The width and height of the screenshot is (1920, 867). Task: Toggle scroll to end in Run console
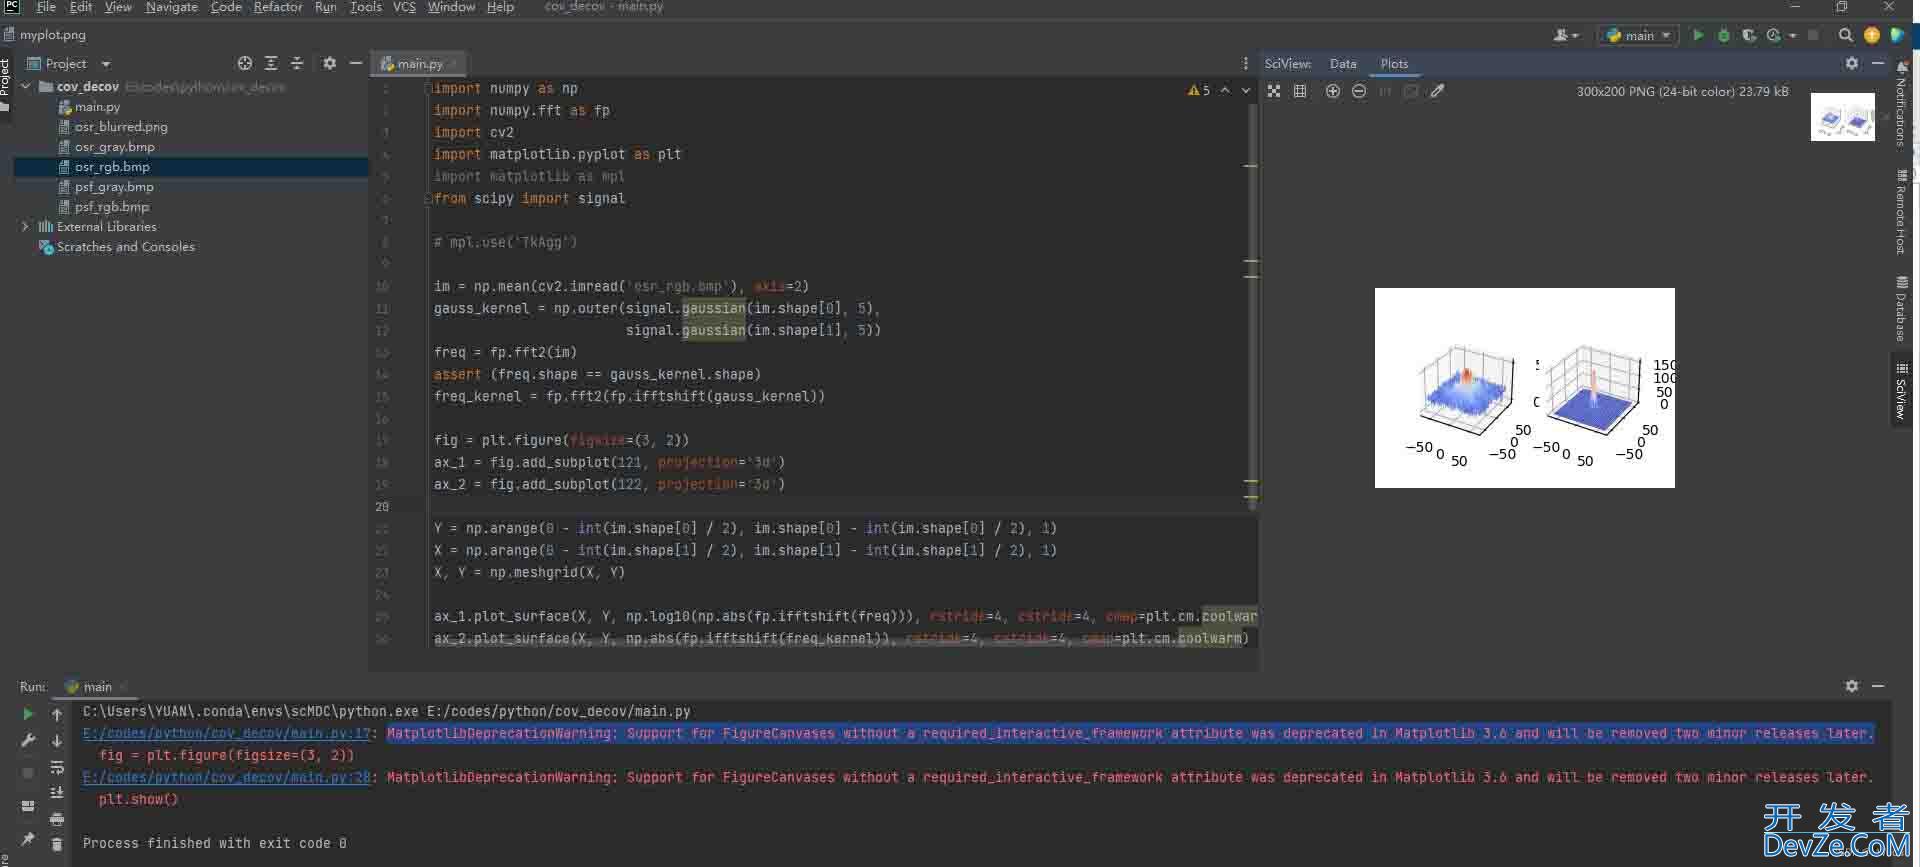57,793
